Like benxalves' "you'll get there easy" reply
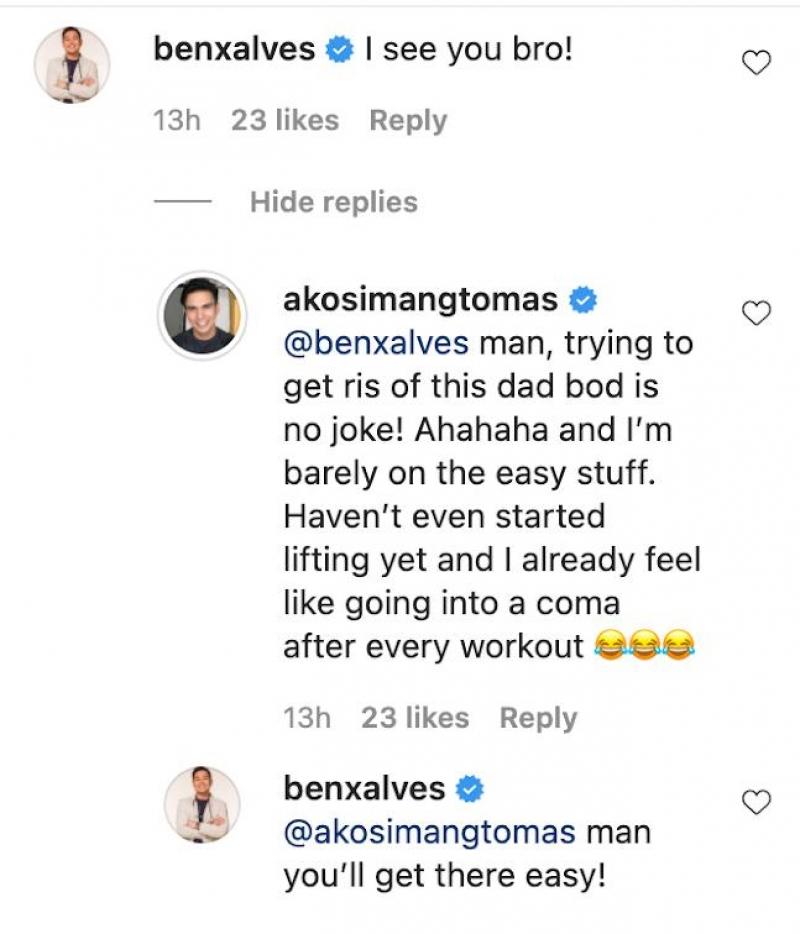Viewport: 800px width, 934px height. (x=757, y=802)
